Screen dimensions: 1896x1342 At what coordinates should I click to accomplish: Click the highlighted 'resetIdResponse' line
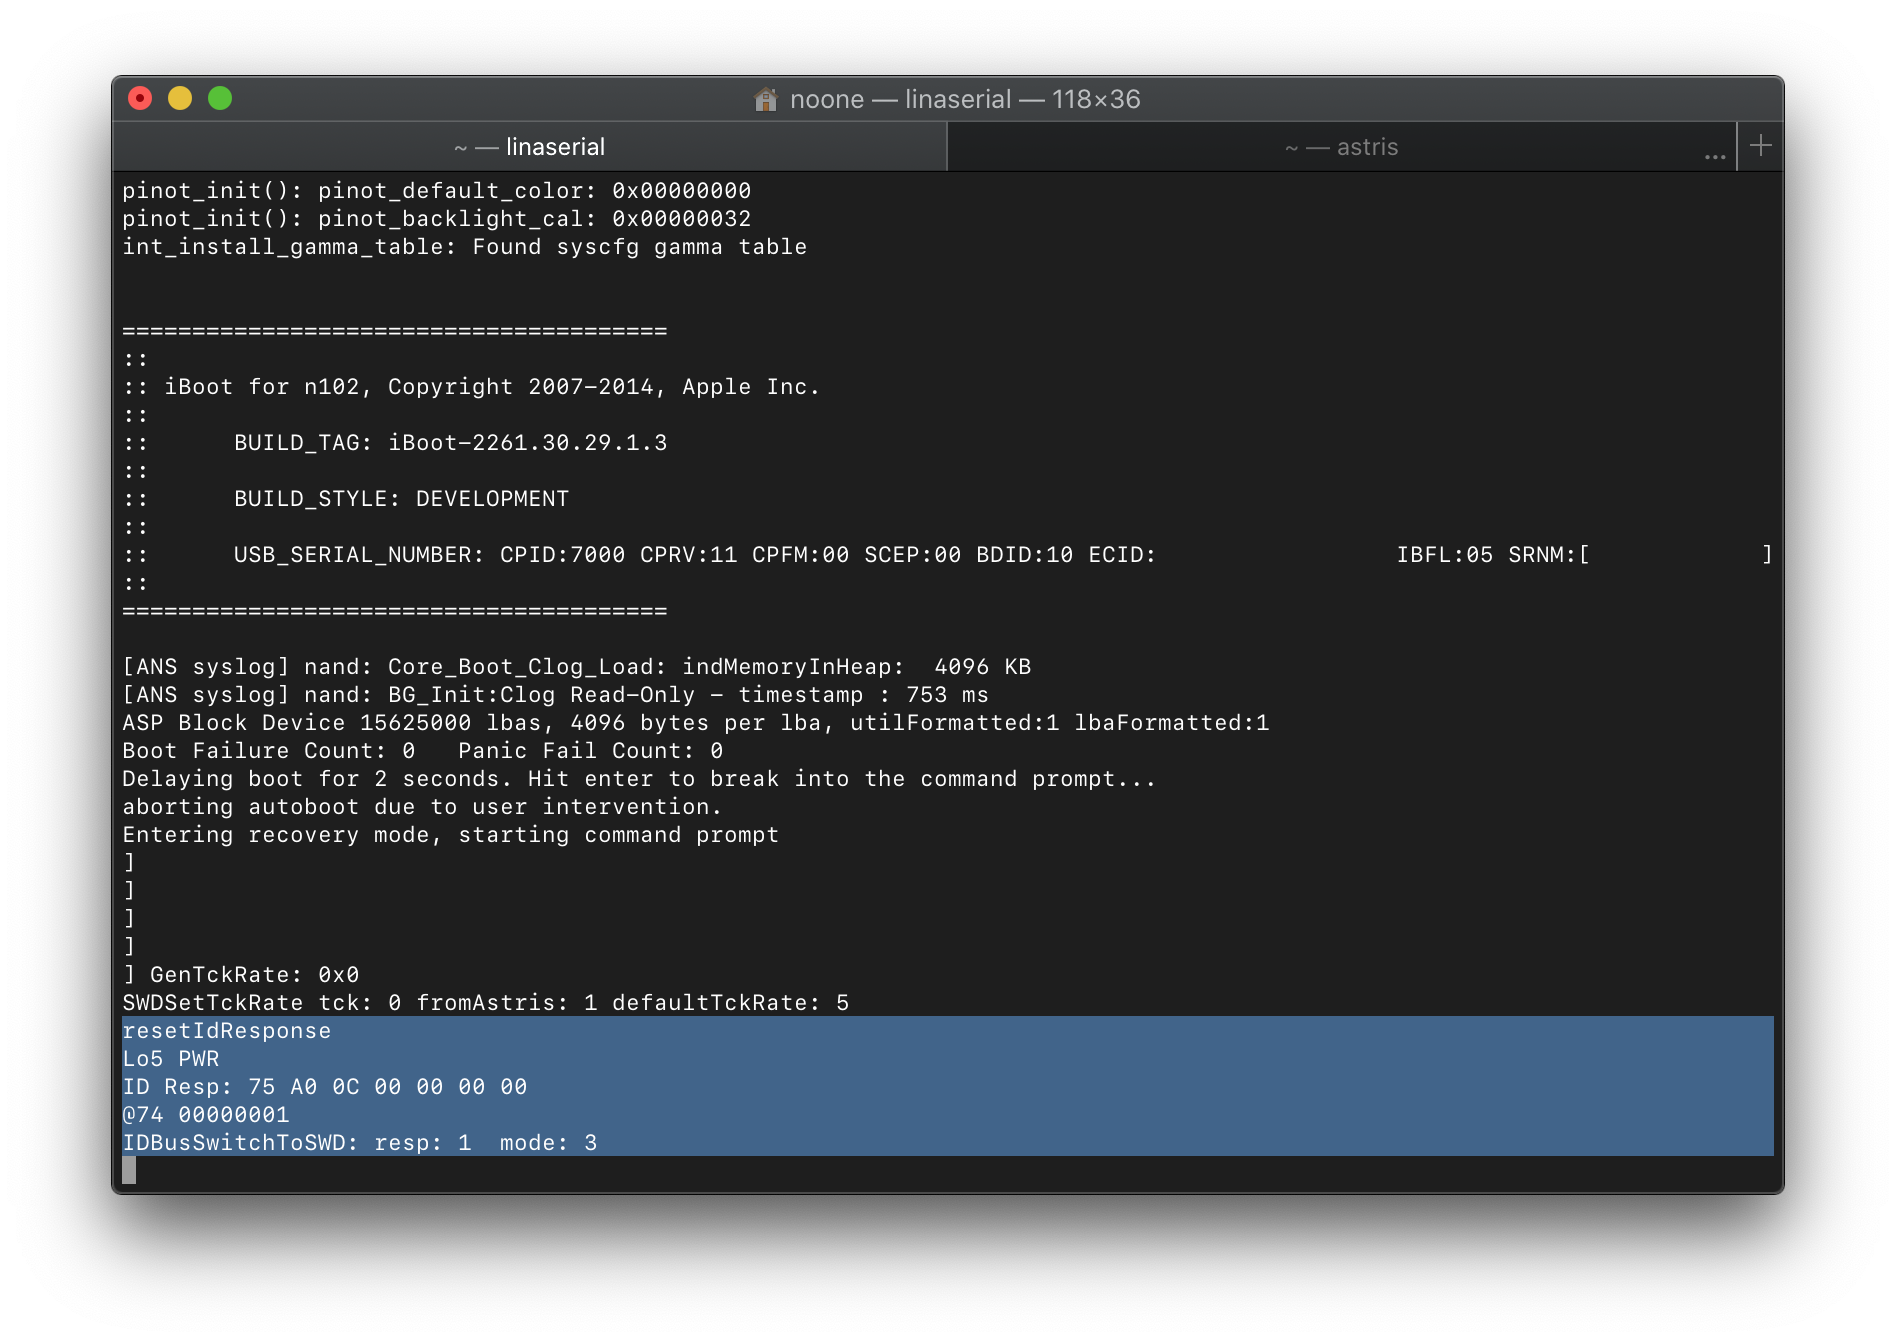point(226,1031)
